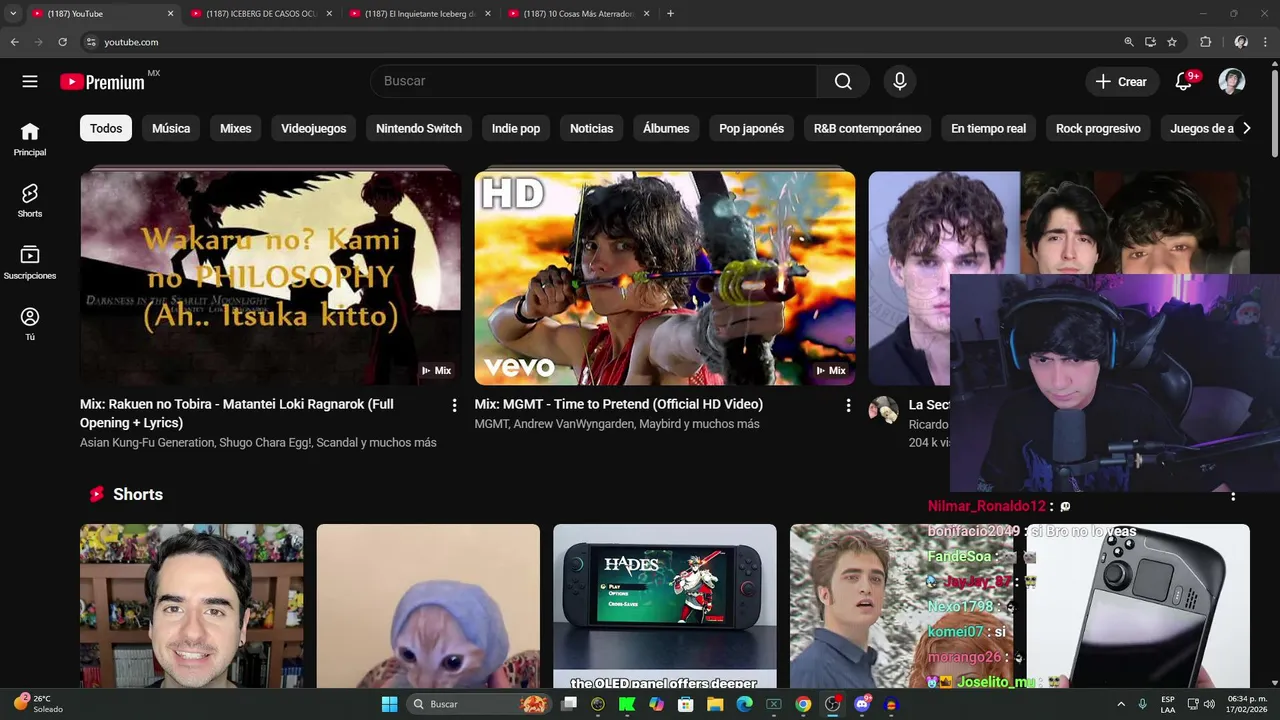
Task: Open Mix: Rakuen no Tobira title link
Action: point(237,413)
